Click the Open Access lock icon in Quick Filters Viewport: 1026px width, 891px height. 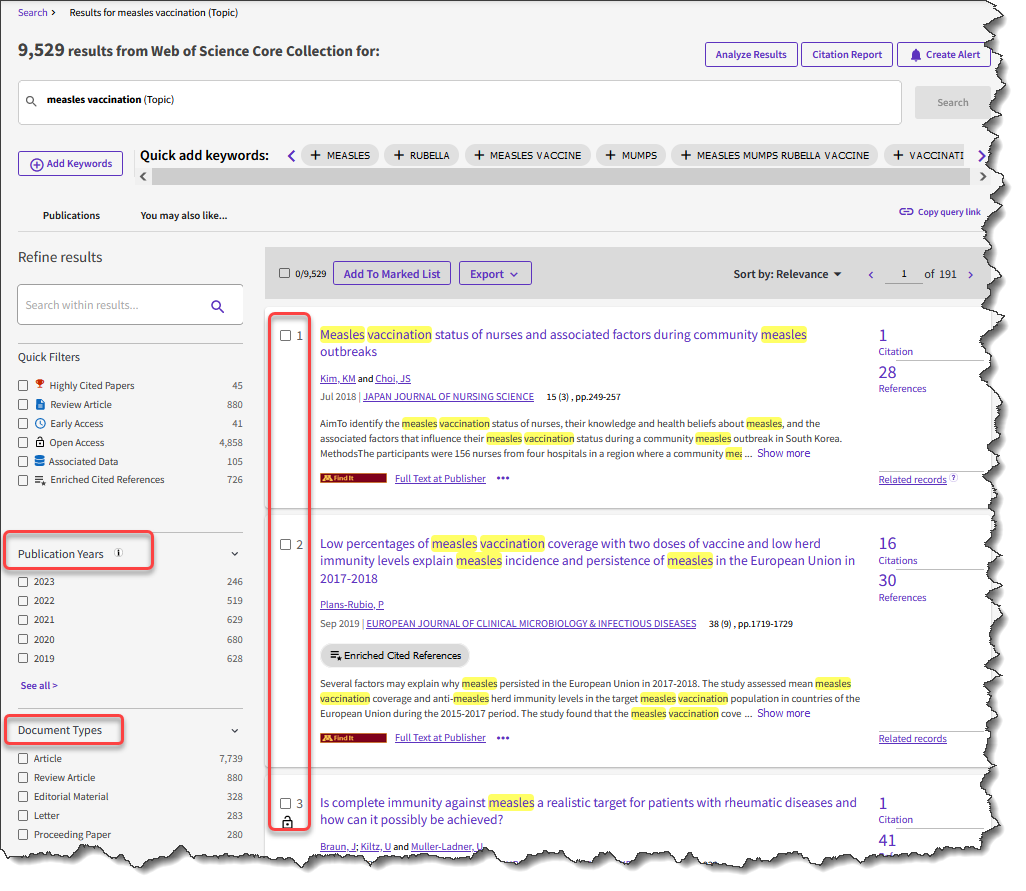coord(40,442)
